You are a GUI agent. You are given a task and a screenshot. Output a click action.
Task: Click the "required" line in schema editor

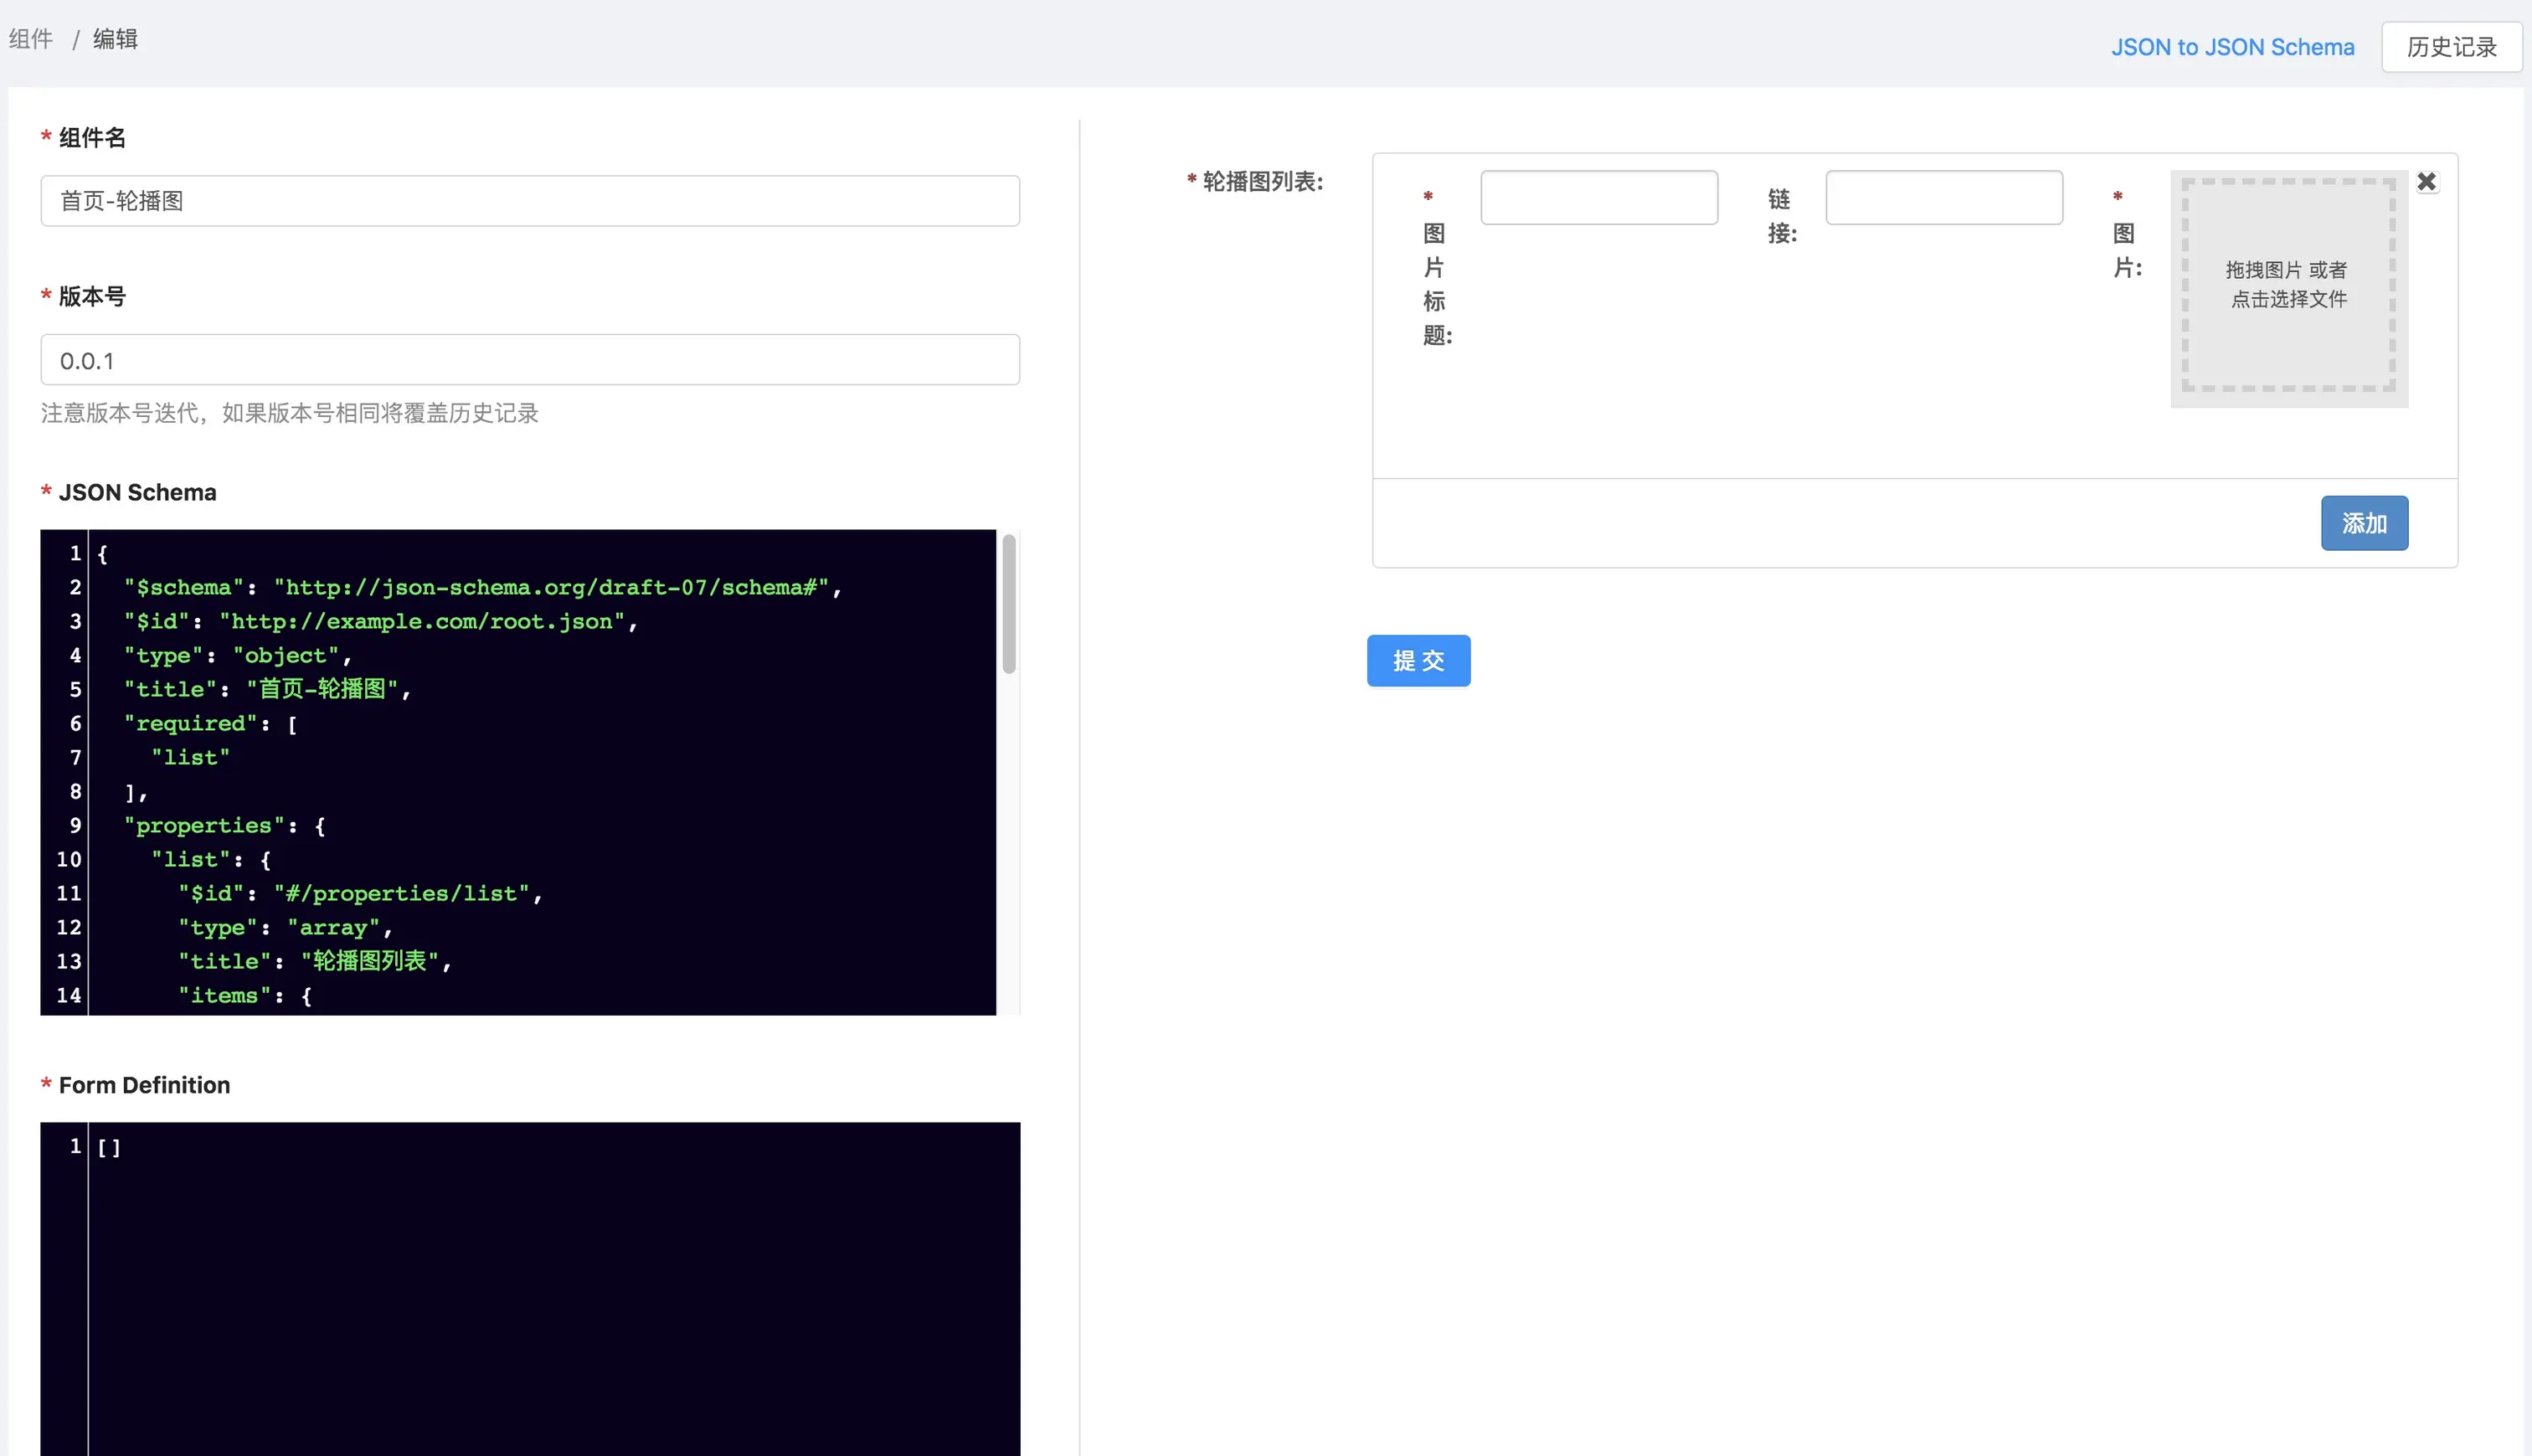click(x=210, y=723)
